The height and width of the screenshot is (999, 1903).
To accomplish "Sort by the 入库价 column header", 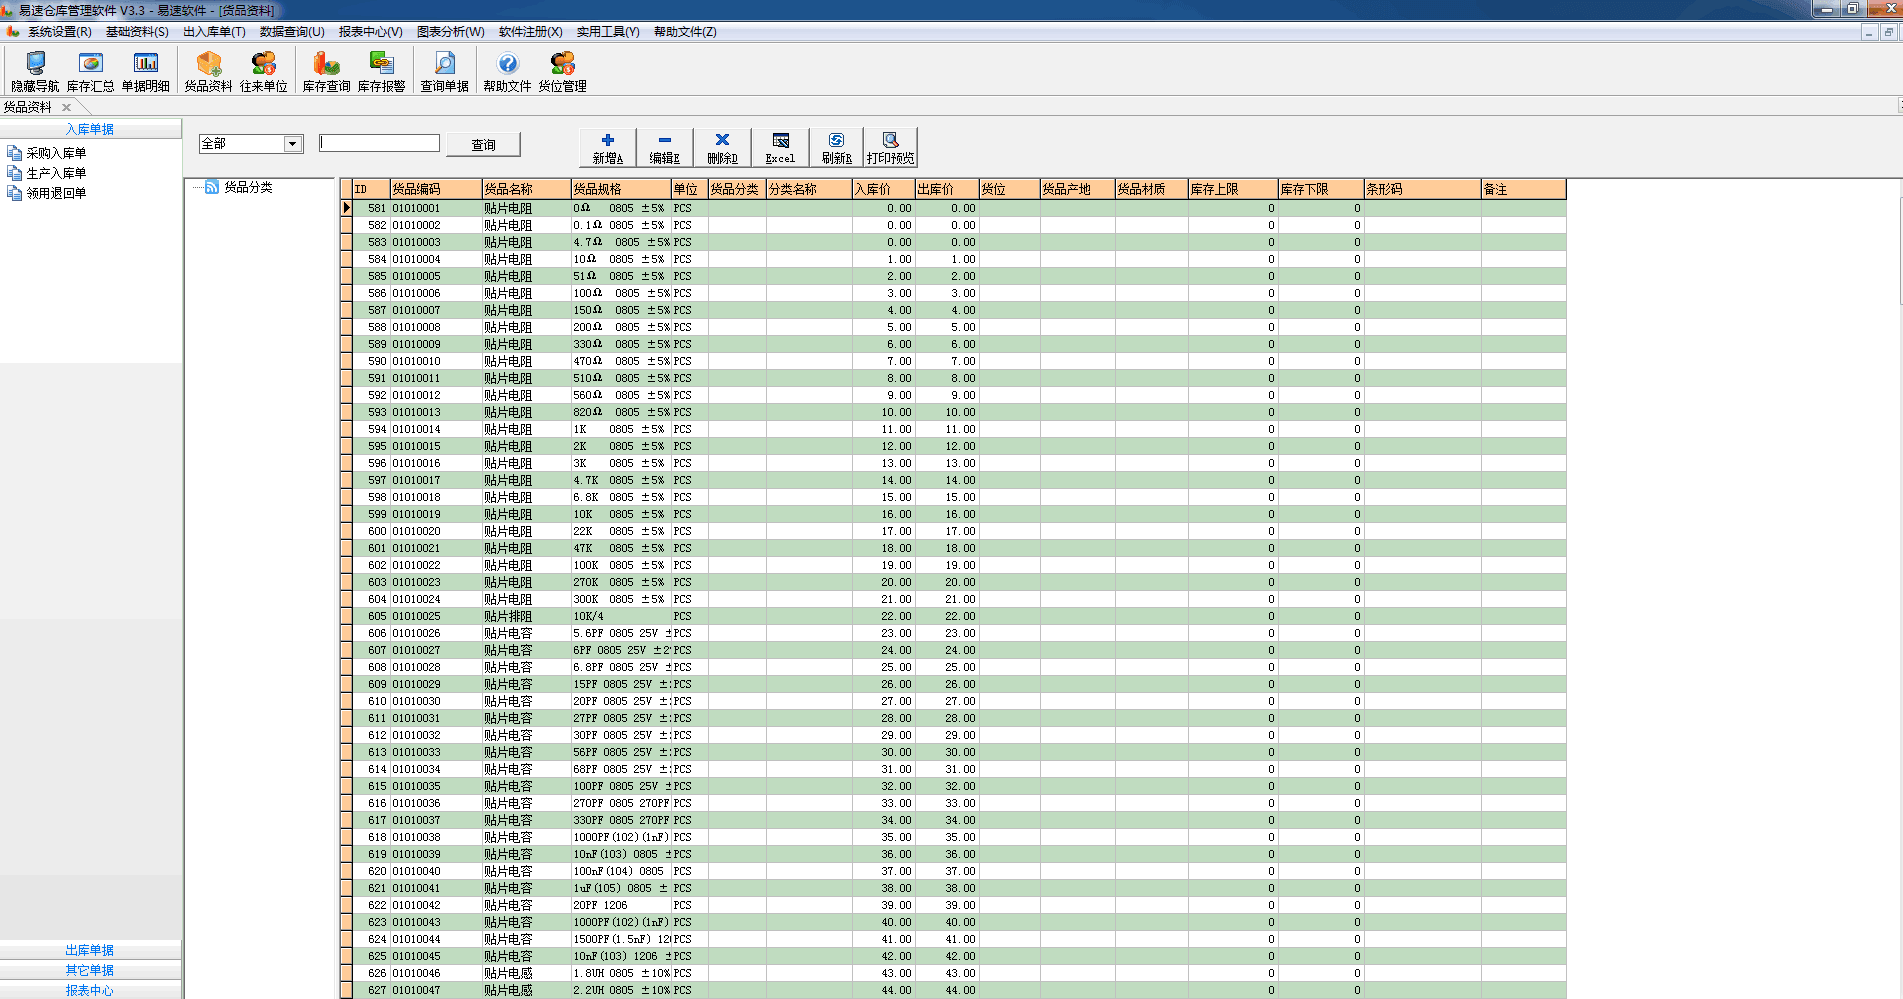I will [x=883, y=189].
